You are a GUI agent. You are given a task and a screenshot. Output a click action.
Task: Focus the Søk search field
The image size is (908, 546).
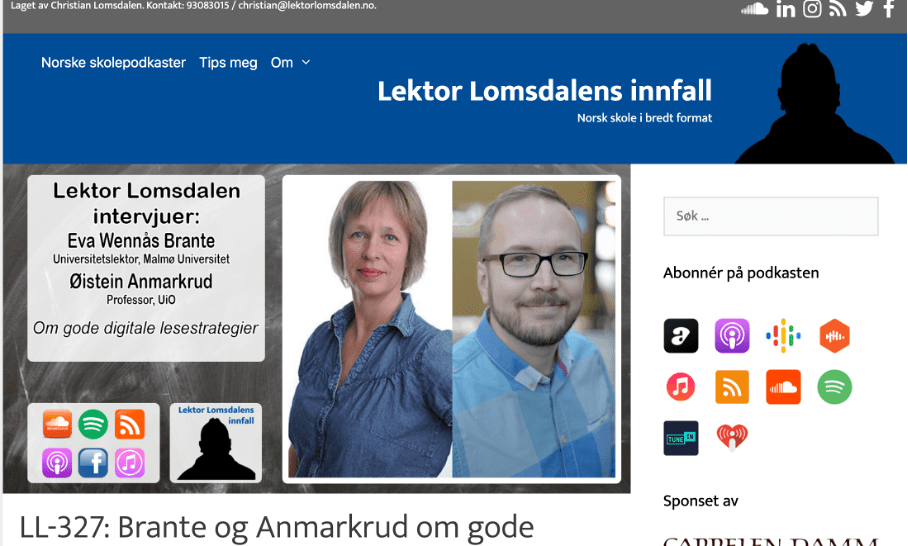771,217
